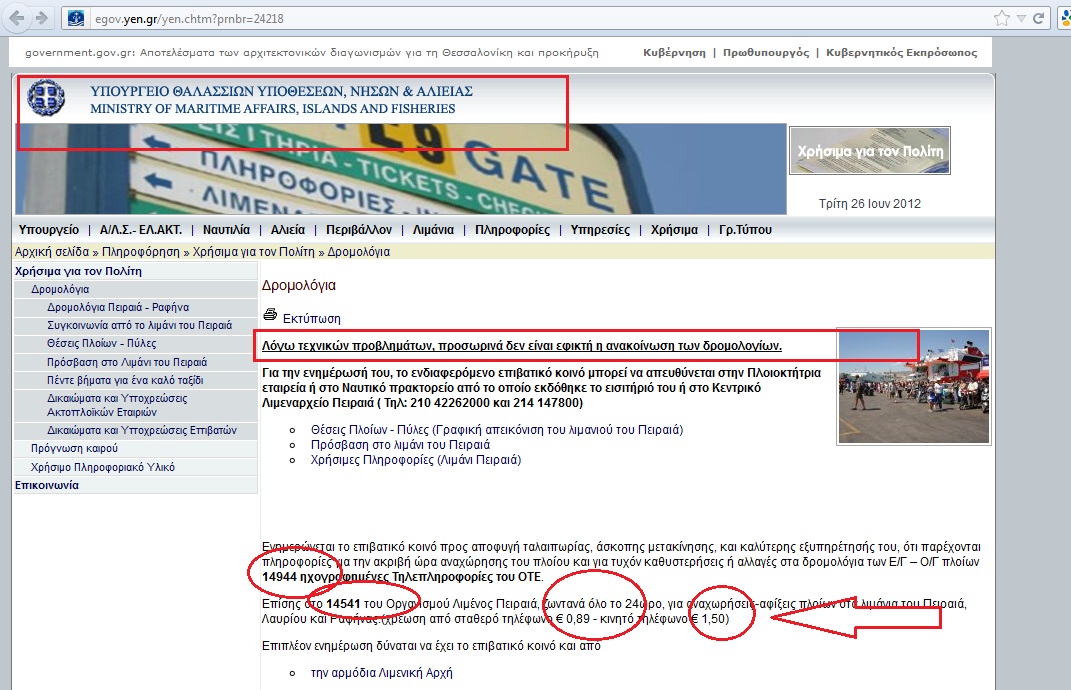Viewport: 1071px width, 690px height.
Task: Open the Υπουργείο menu in the navigation bar
Action: click(x=49, y=229)
